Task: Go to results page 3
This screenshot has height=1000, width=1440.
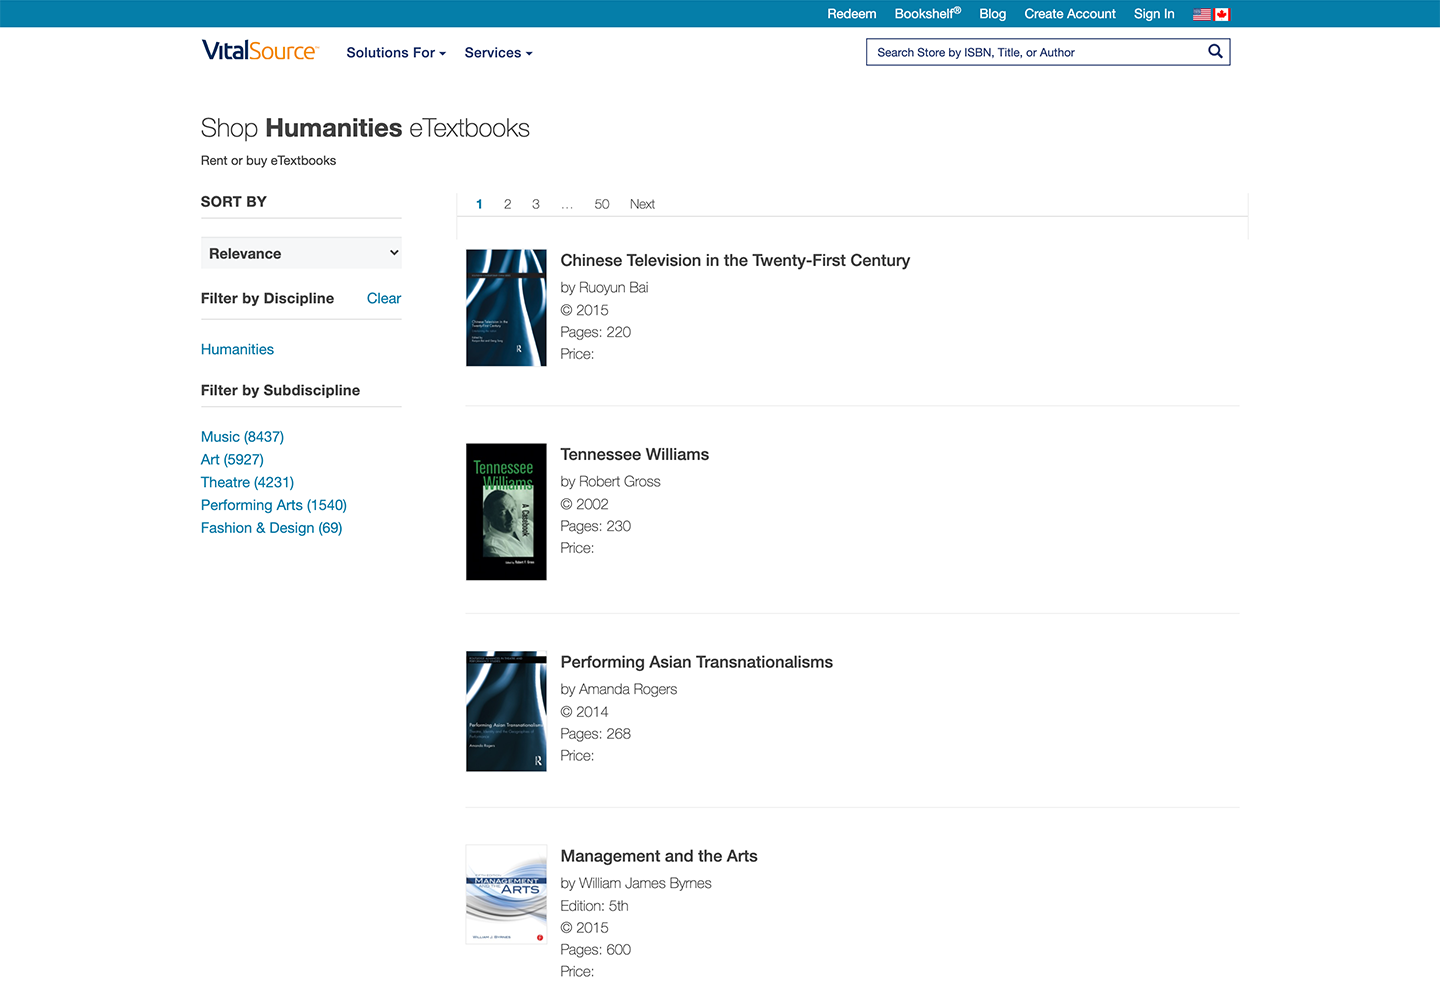Action: [536, 204]
